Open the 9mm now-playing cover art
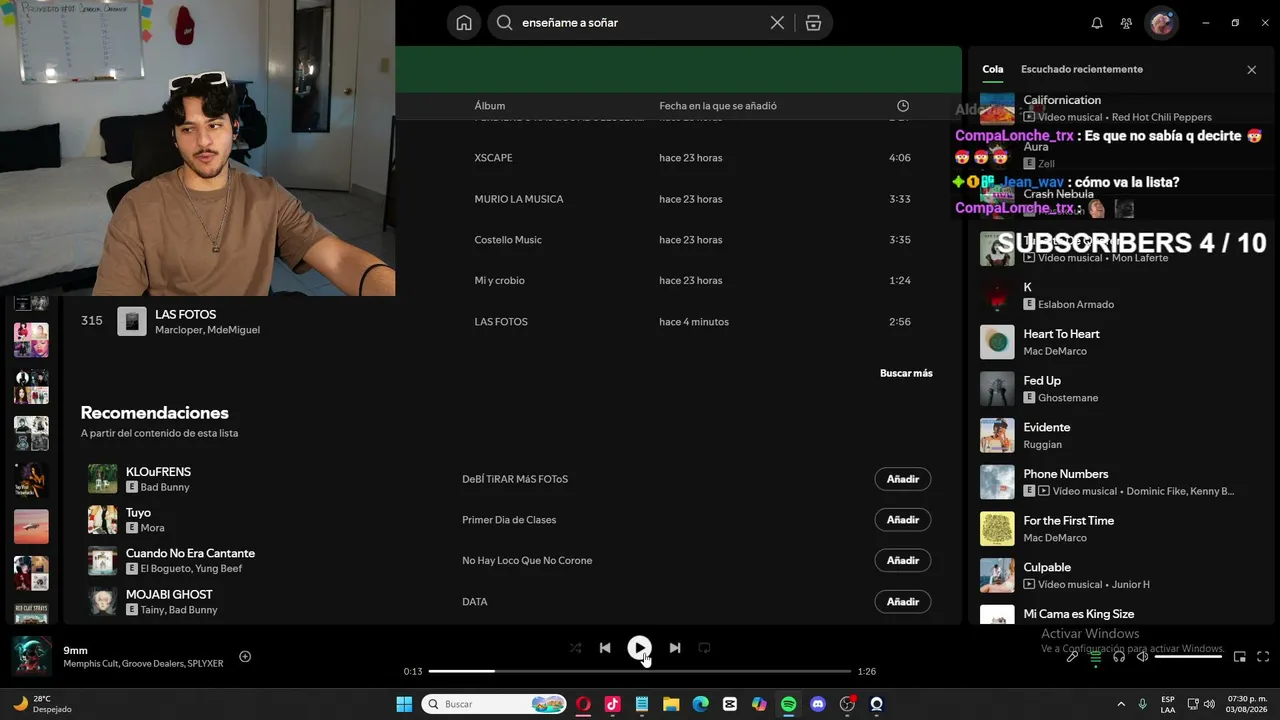 [x=32, y=656]
